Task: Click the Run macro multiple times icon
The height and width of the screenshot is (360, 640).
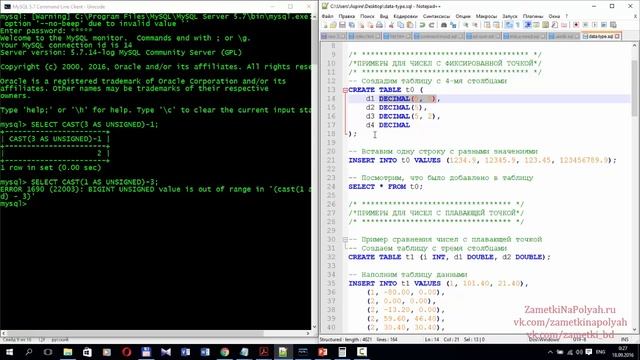Action: [x=604, y=25]
